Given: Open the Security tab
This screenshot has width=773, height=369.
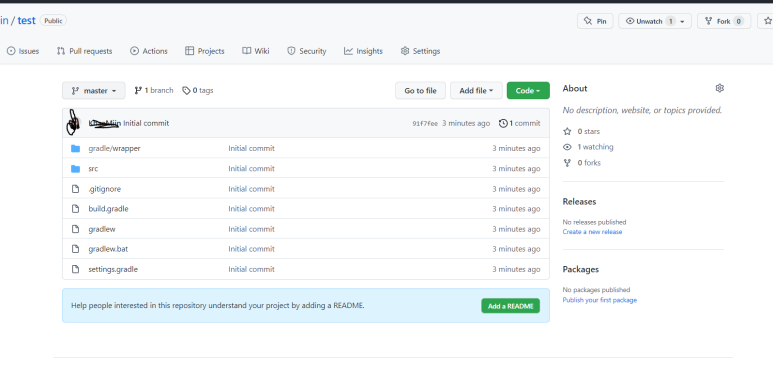Looking at the screenshot, I should [x=307, y=51].
